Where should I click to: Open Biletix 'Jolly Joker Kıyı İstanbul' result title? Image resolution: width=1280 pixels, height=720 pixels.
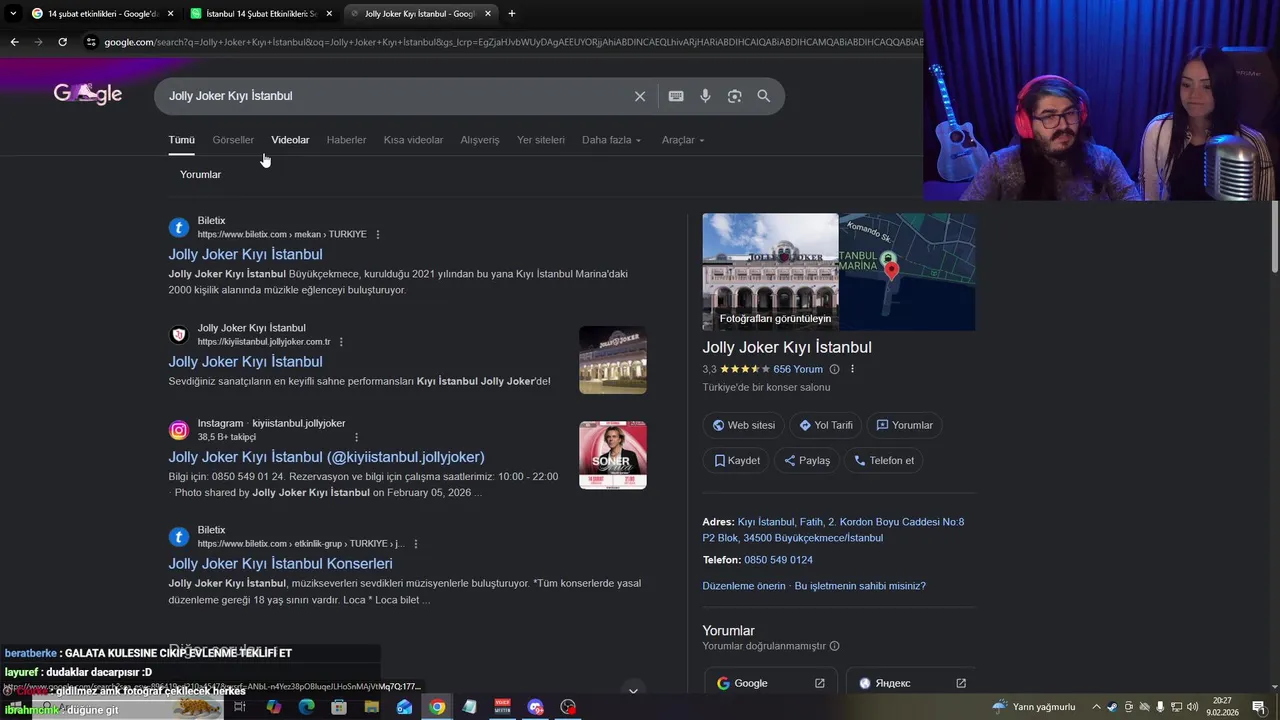pos(245,254)
